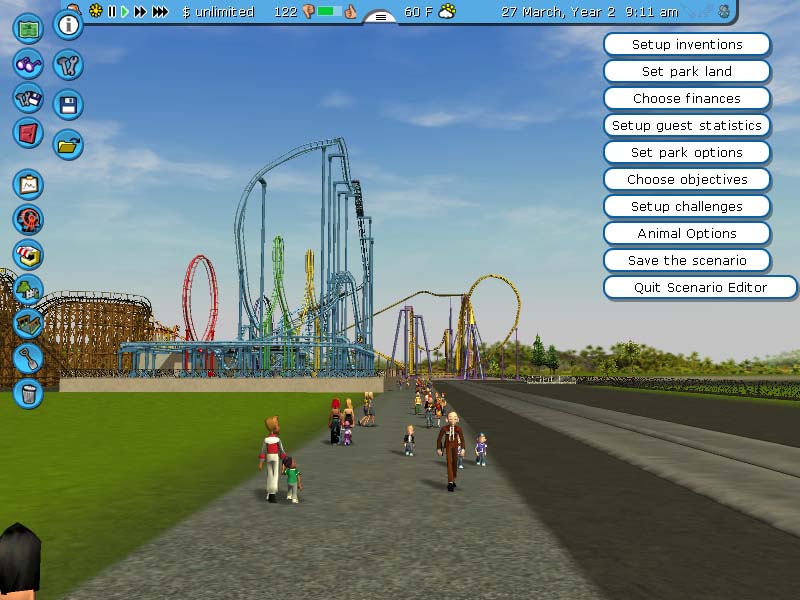The height and width of the screenshot is (600, 800).
Task: Click the floppy disk save icon
Action: 68,105
